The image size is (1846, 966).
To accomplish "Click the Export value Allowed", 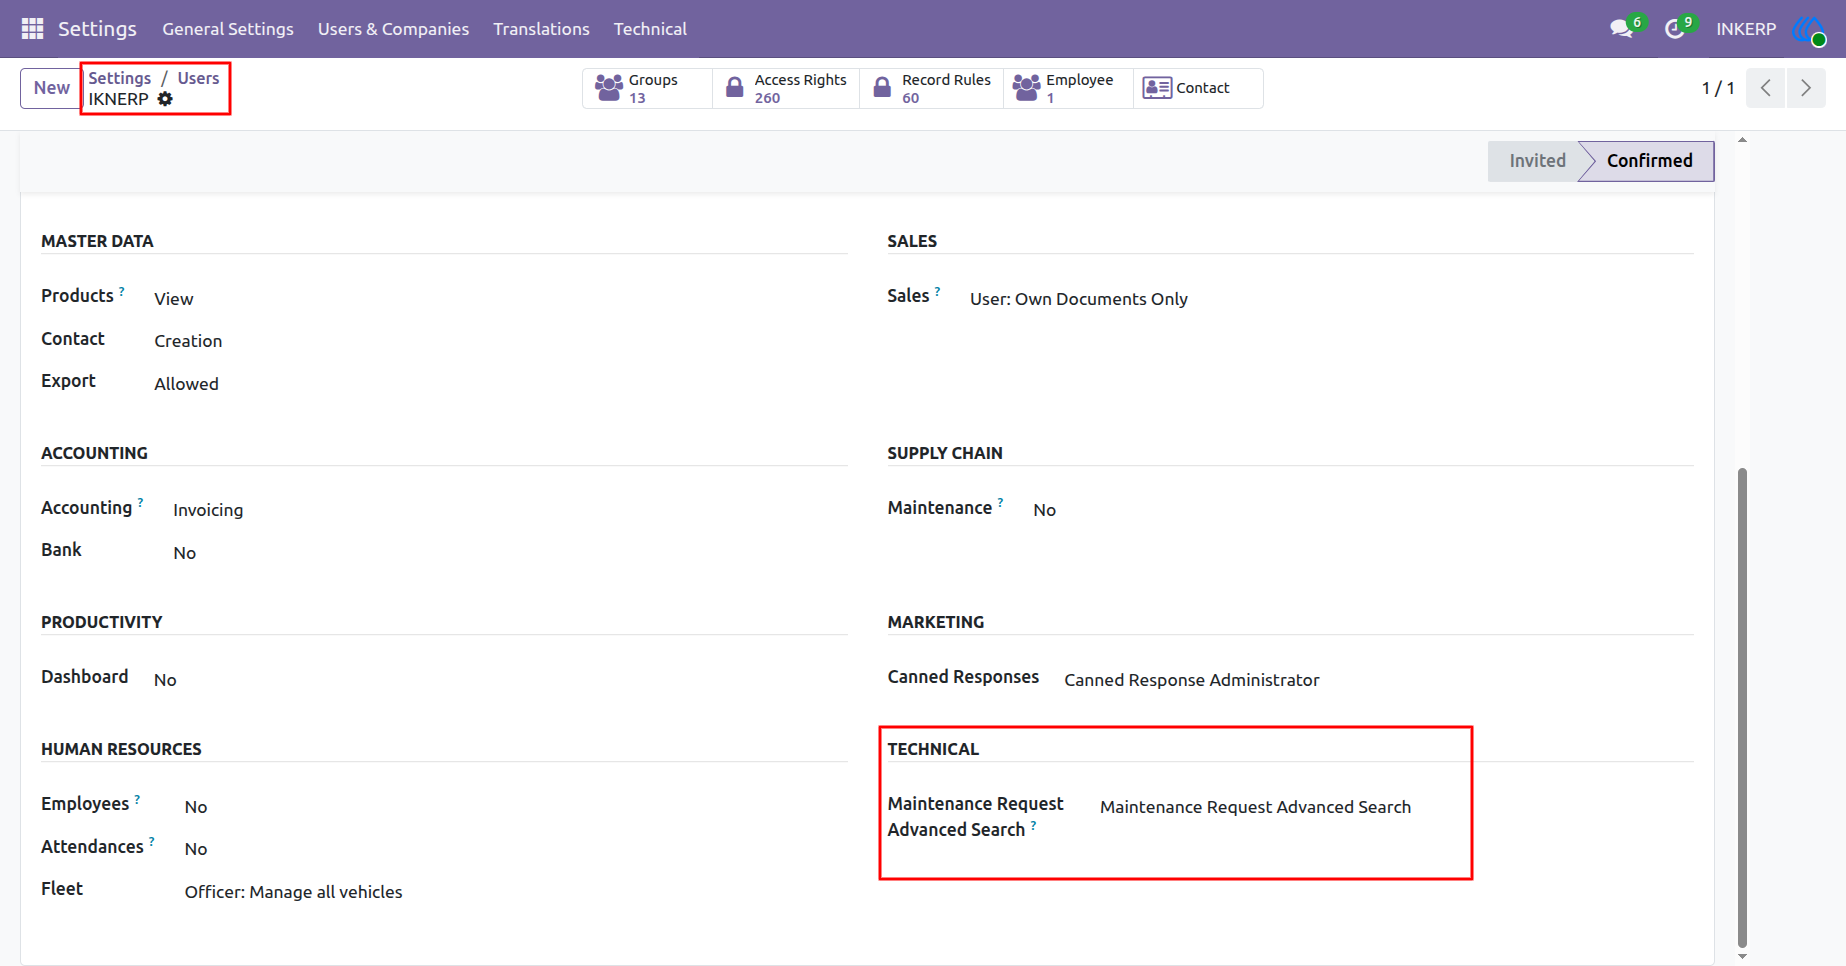I will point(186,384).
